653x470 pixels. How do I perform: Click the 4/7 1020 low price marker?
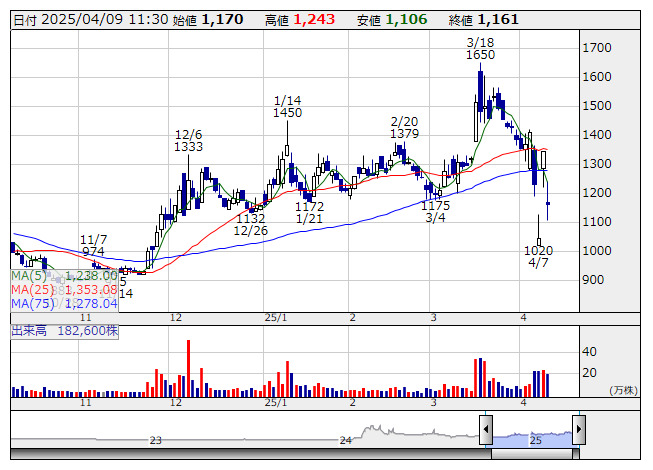click(538, 256)
